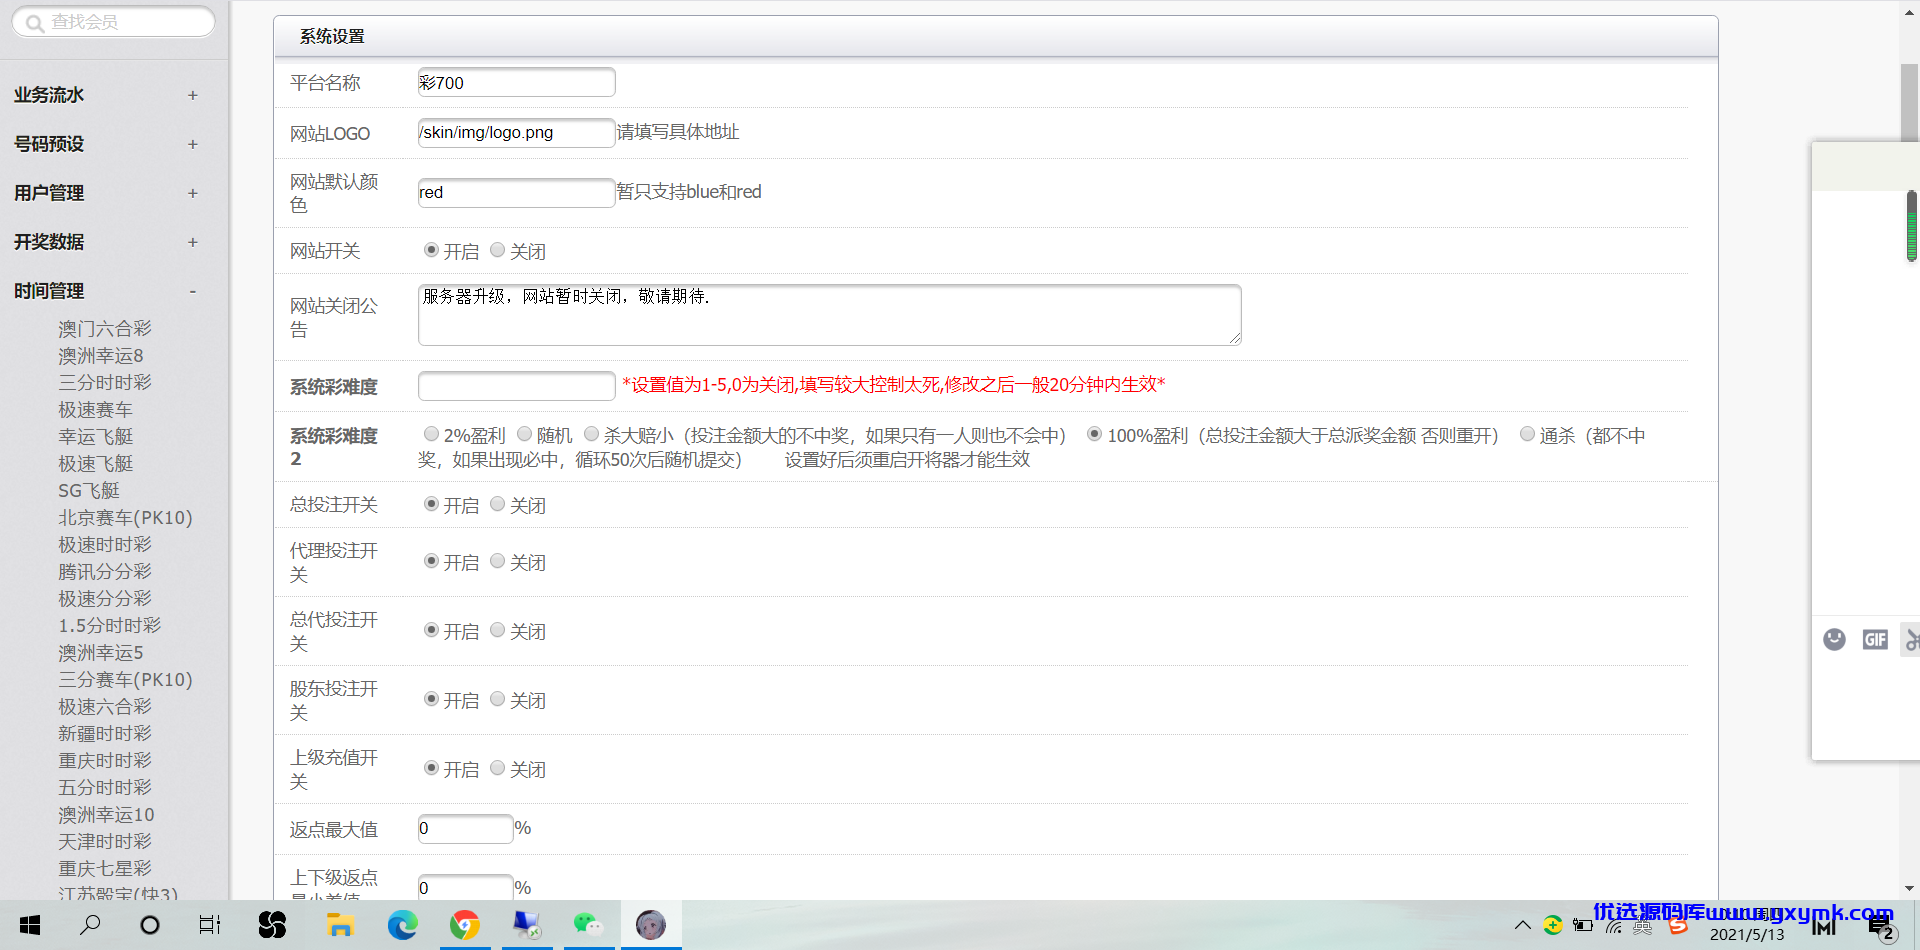
Task: Expand the 业务流水 sidebar section
Action: (x=106, y=95)
